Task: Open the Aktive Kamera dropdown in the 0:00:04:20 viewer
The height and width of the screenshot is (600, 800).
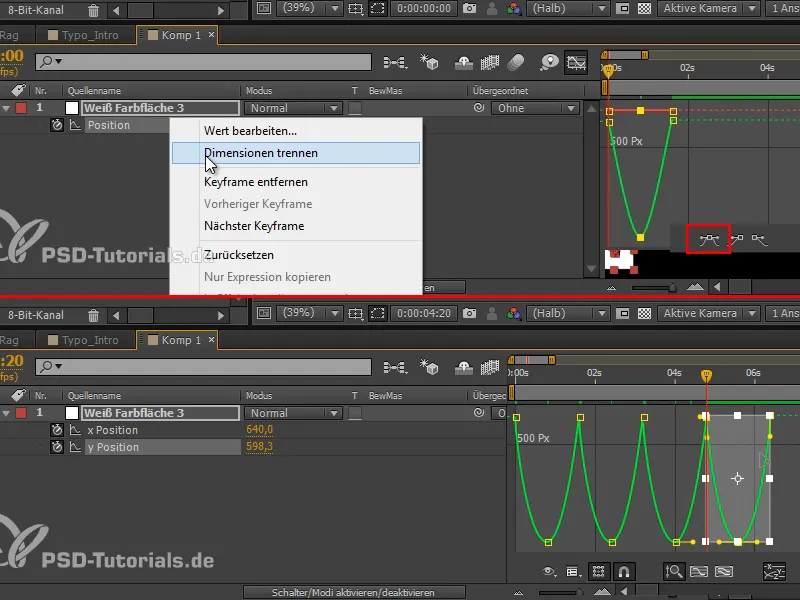Action: (x=708, y=313)
